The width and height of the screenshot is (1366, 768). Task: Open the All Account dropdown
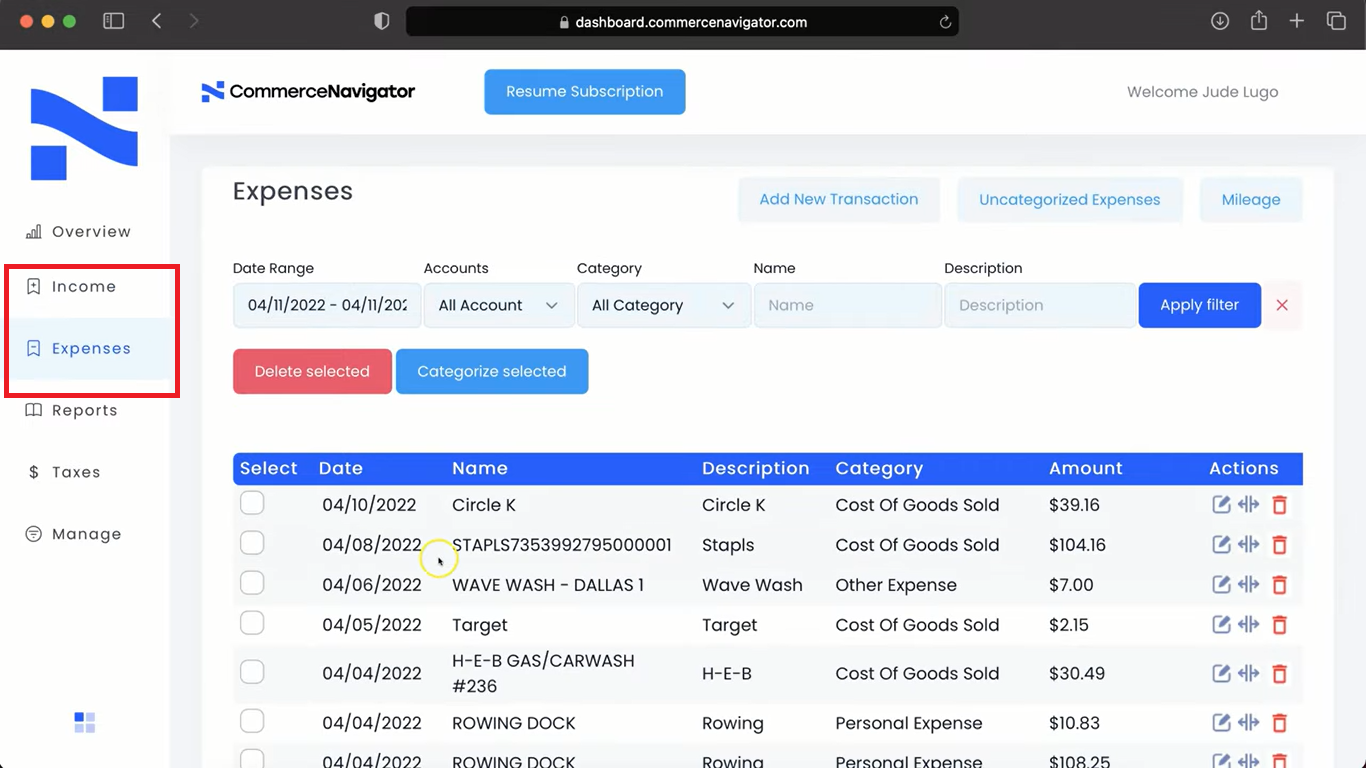(498, 305)
